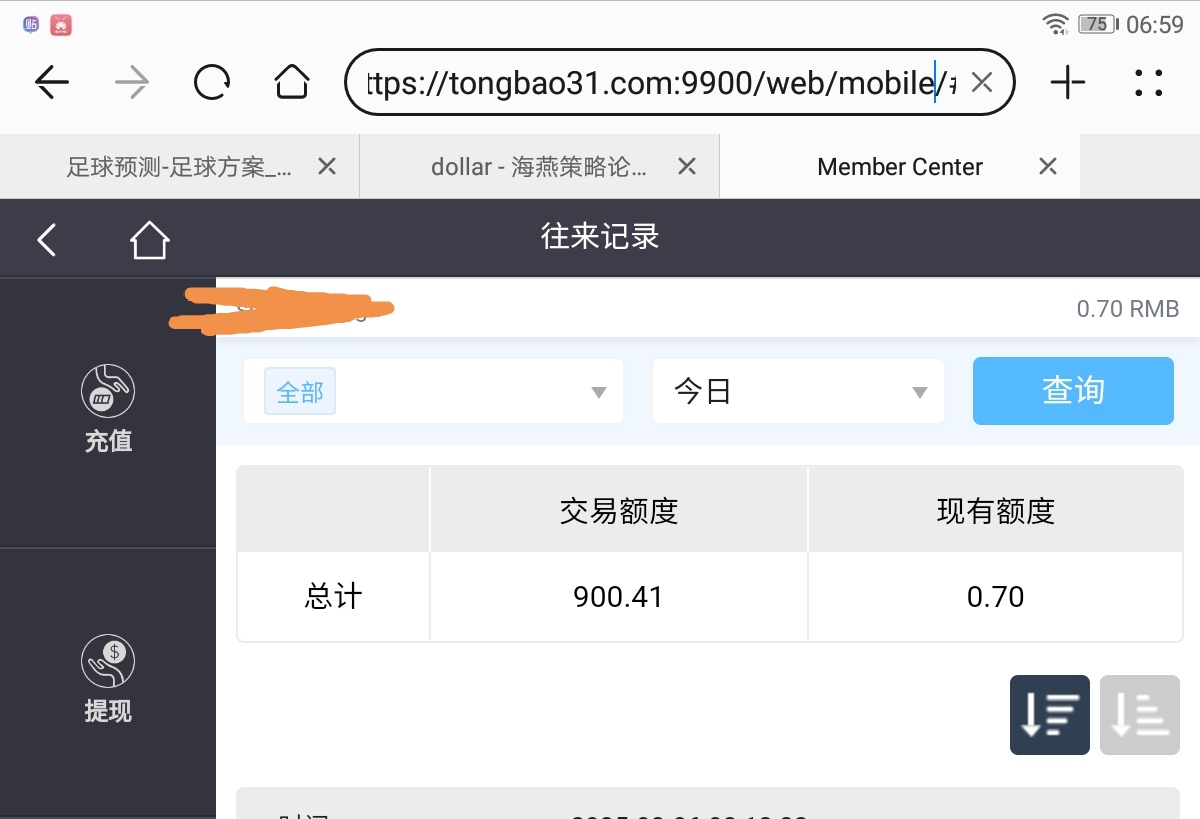Tap the browser back arrow
Screen dimensions: 1200x819
click(52, 82)
